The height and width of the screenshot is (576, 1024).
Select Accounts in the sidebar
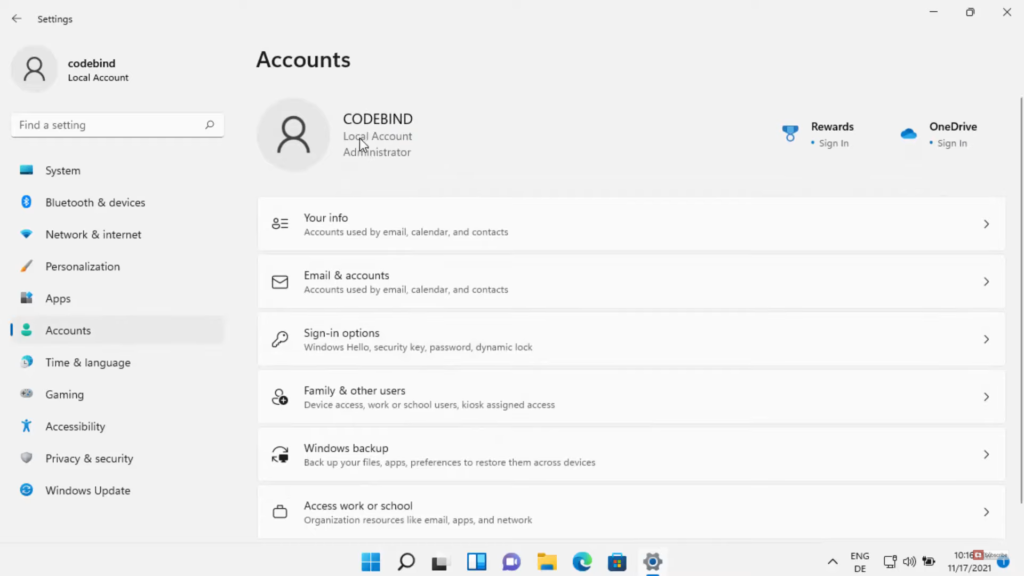click(118, 330)
